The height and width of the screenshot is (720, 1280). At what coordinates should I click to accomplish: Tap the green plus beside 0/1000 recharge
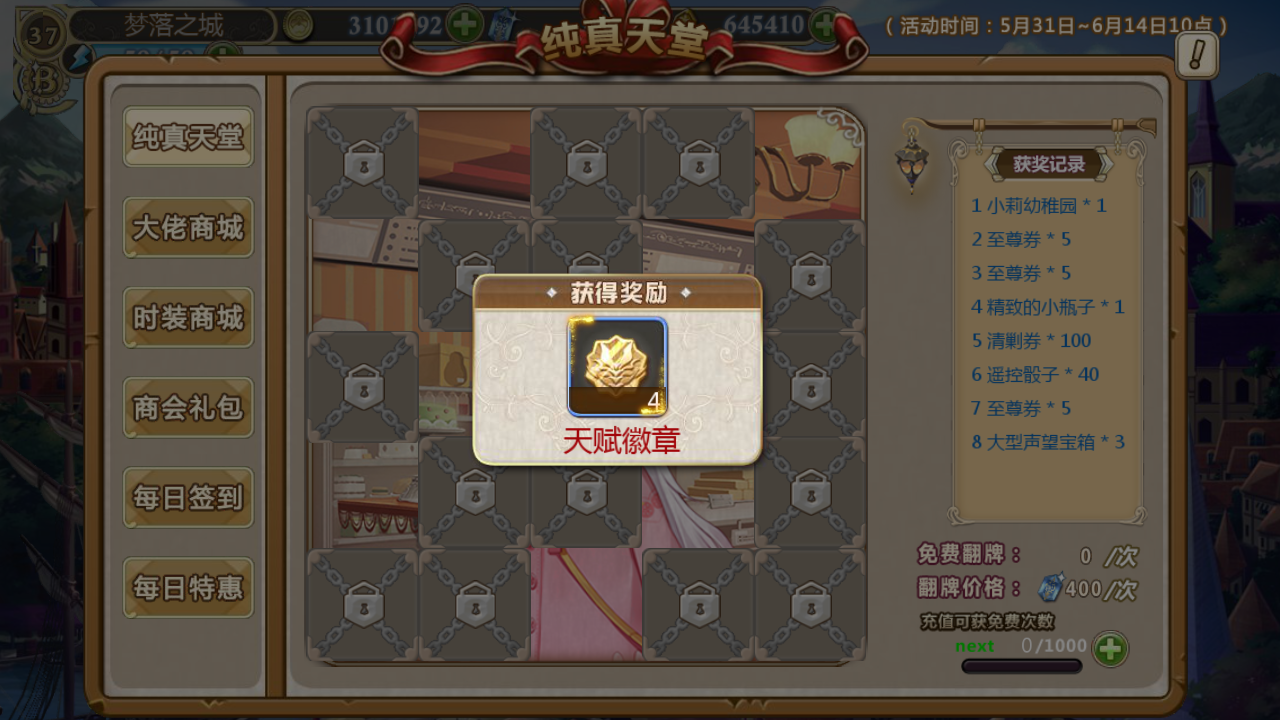(x=1110, y=649)
